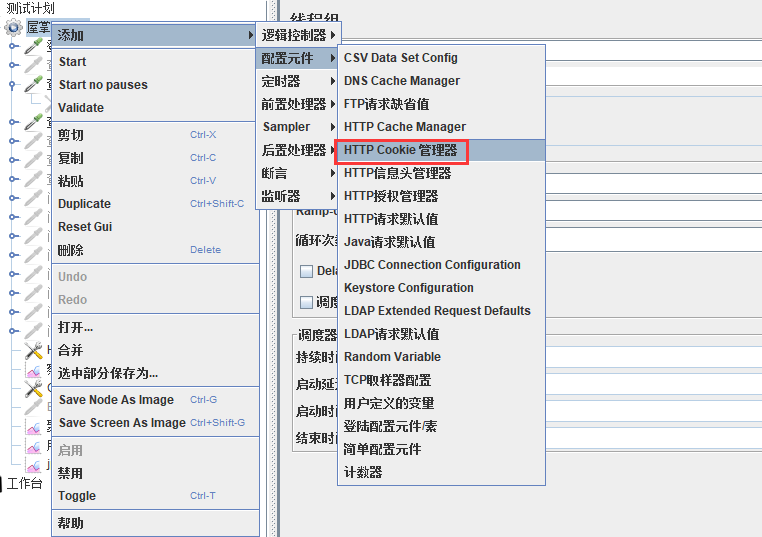Expand the 断言 submenu
The height and width of the screenshot is (537, 762).
tap(298, 173)
